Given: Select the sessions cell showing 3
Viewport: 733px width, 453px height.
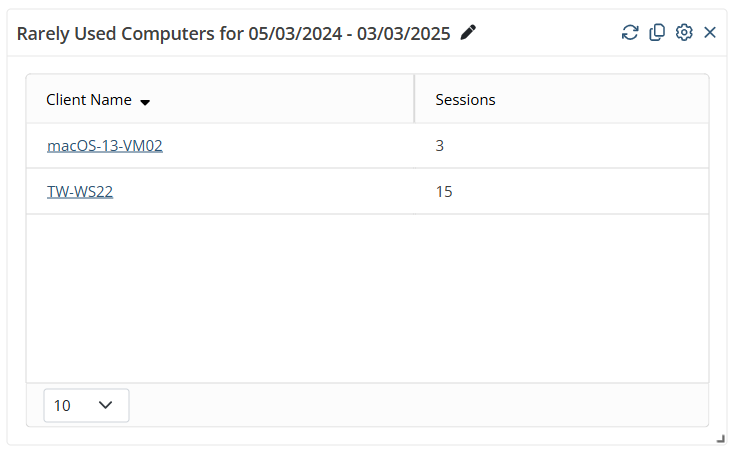Looking at the screenshot, I should [440, 146].
